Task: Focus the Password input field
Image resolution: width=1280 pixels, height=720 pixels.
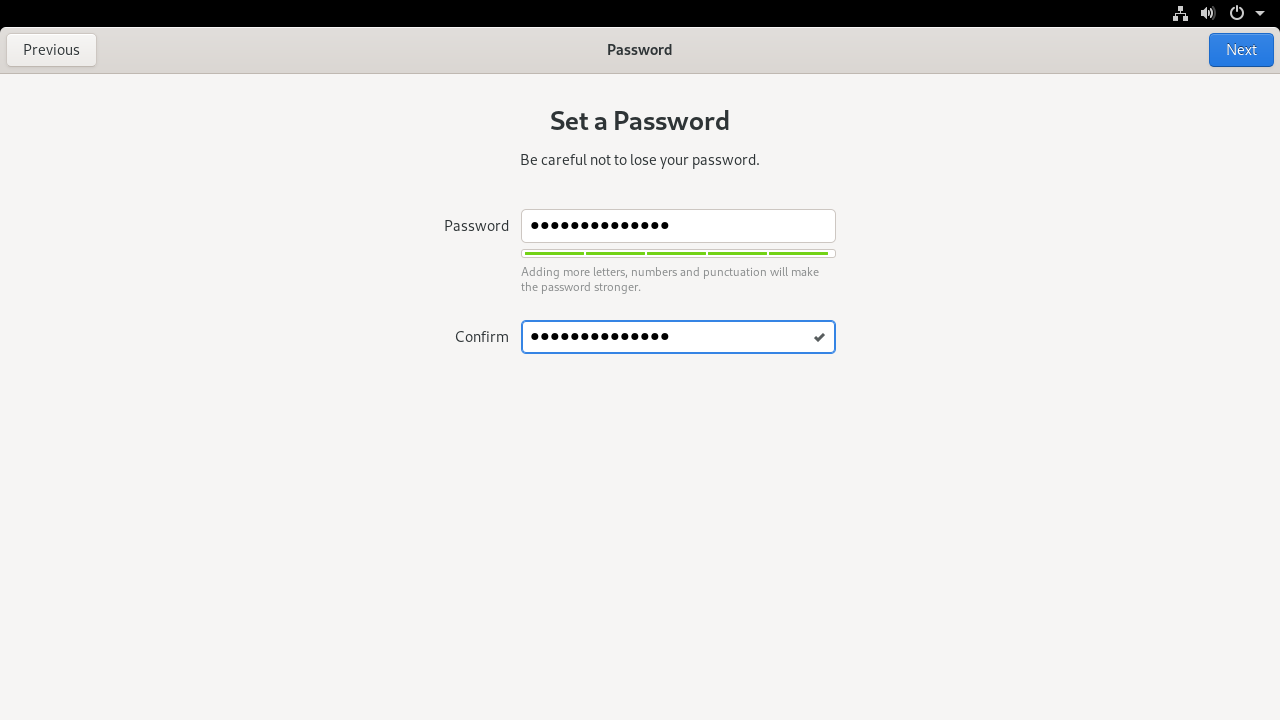Action: tap(678, 226)
